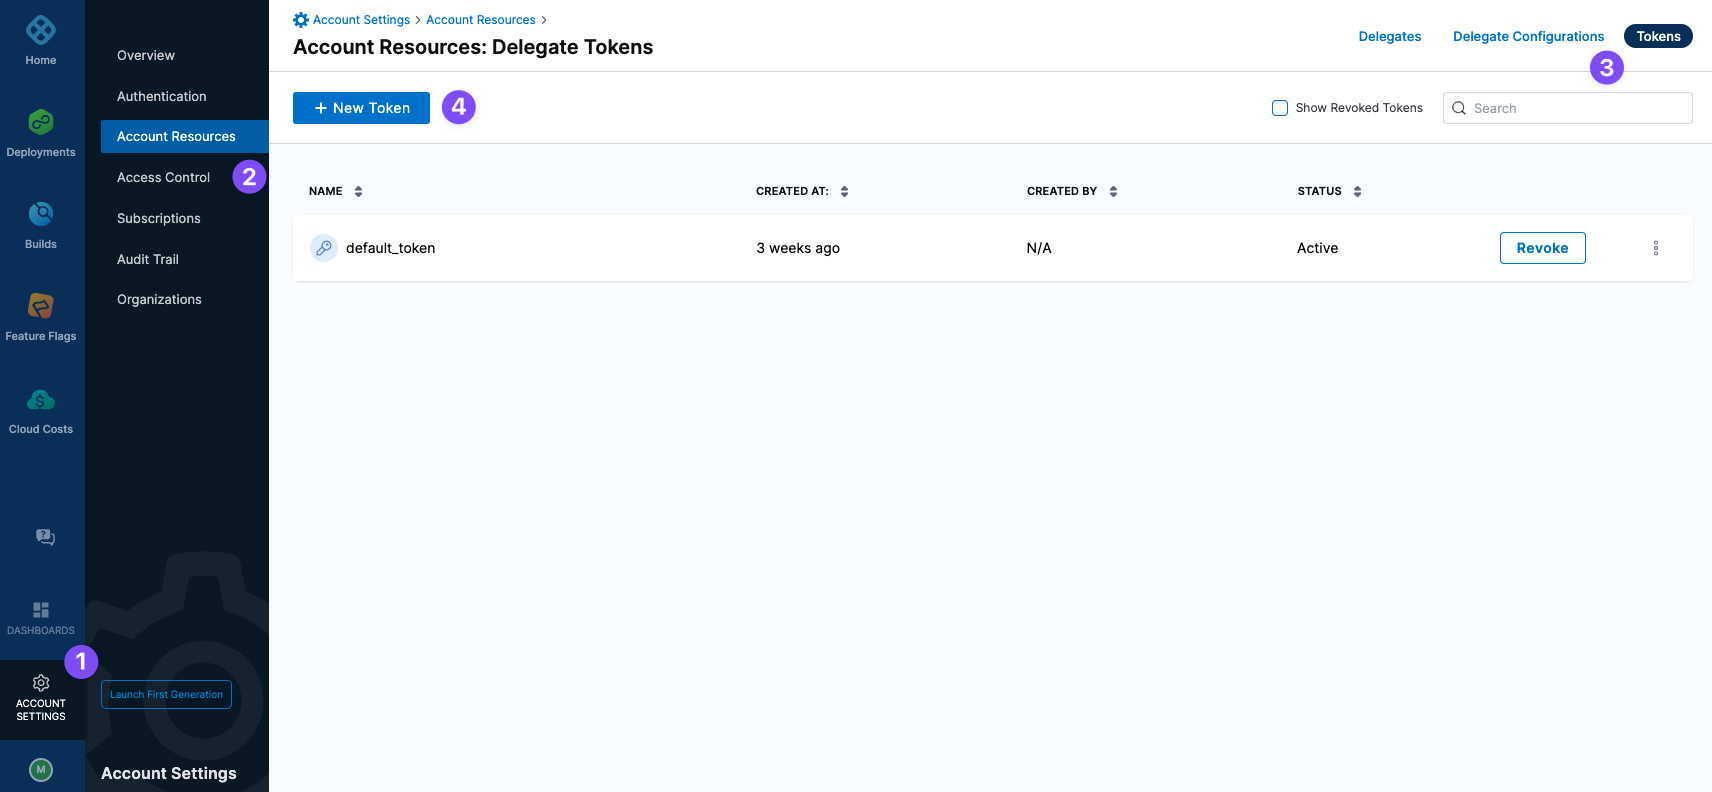Switch to the Delegates tab

coord(1389,36)
